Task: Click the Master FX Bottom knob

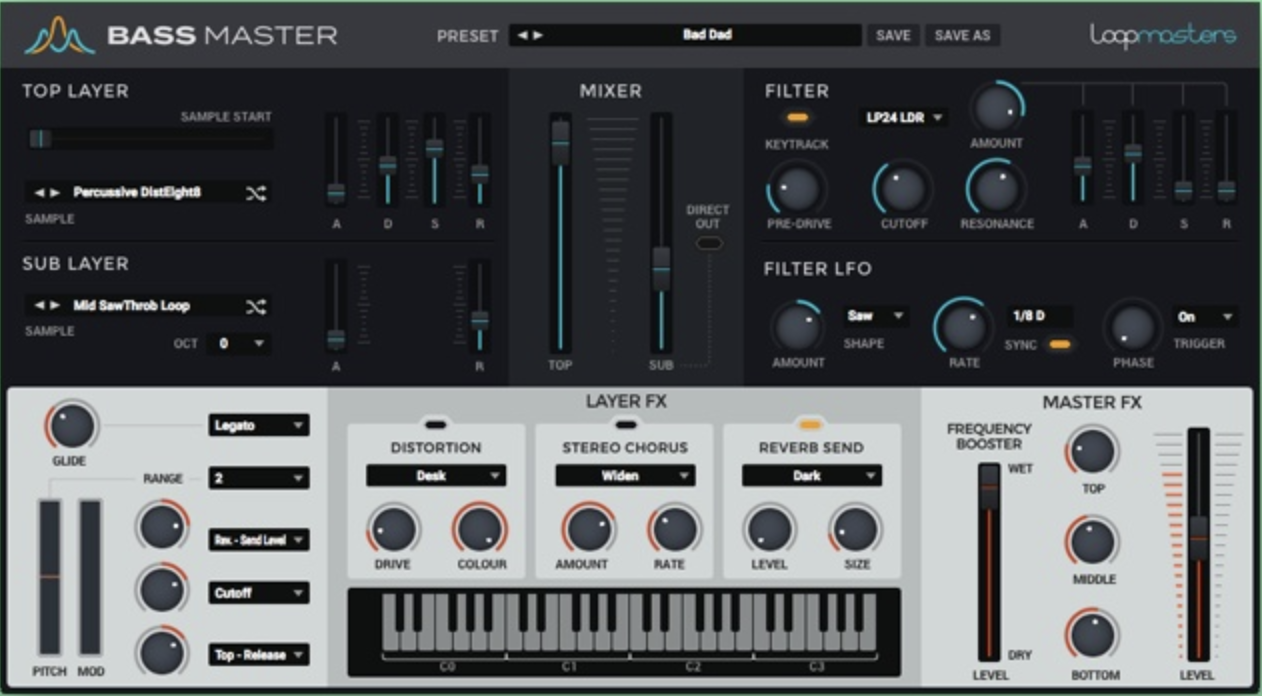Action: point(1092,634)
